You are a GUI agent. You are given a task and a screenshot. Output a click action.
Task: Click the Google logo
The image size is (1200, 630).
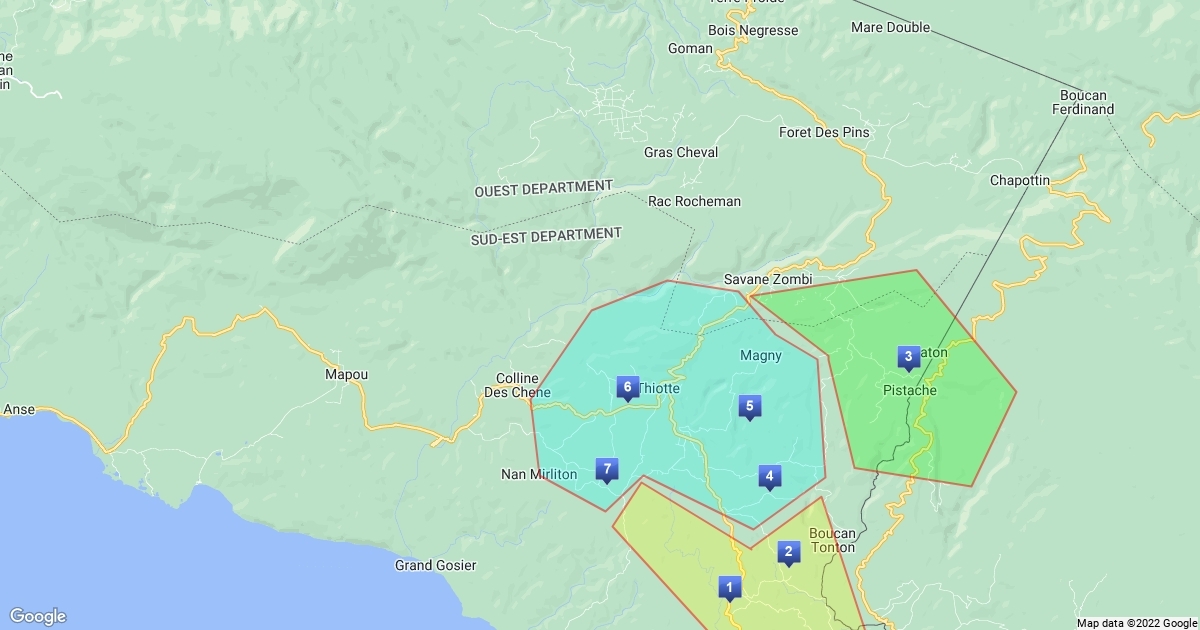(x=38, y=616)
